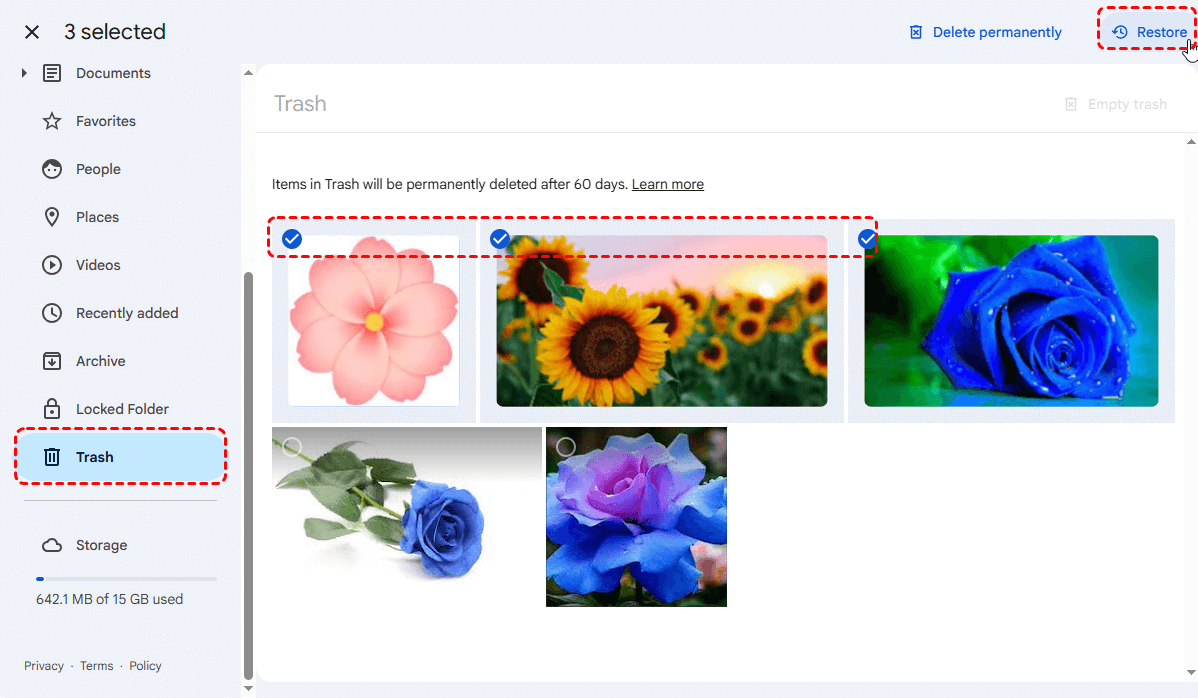Tick the purple-blue rose photo checkbox
The height and width of the screenshot is (698, 1198).
(x=566, y=447)
